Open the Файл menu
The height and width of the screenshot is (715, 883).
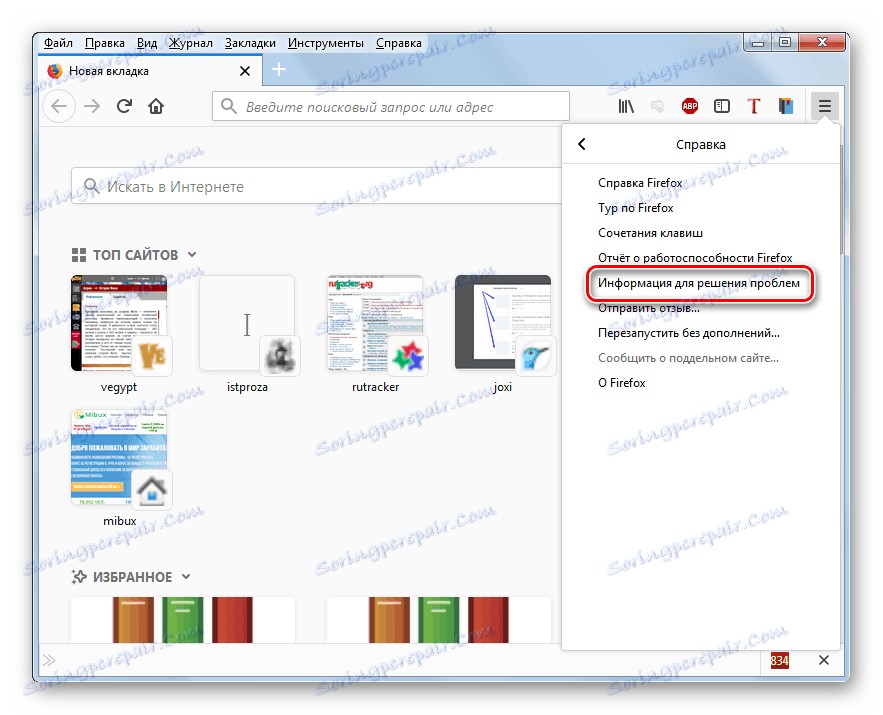point(58,43)
